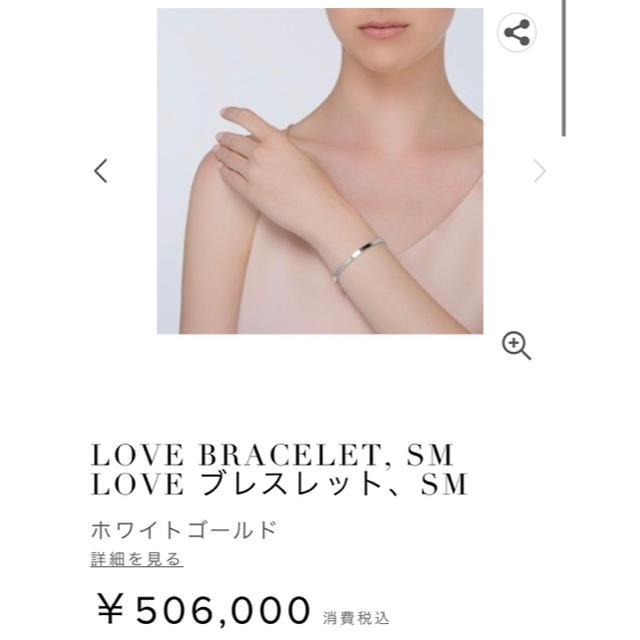Click the 消費税込 tax note
Viewport: 640px width, 640px height.
(x=356, y=618)
